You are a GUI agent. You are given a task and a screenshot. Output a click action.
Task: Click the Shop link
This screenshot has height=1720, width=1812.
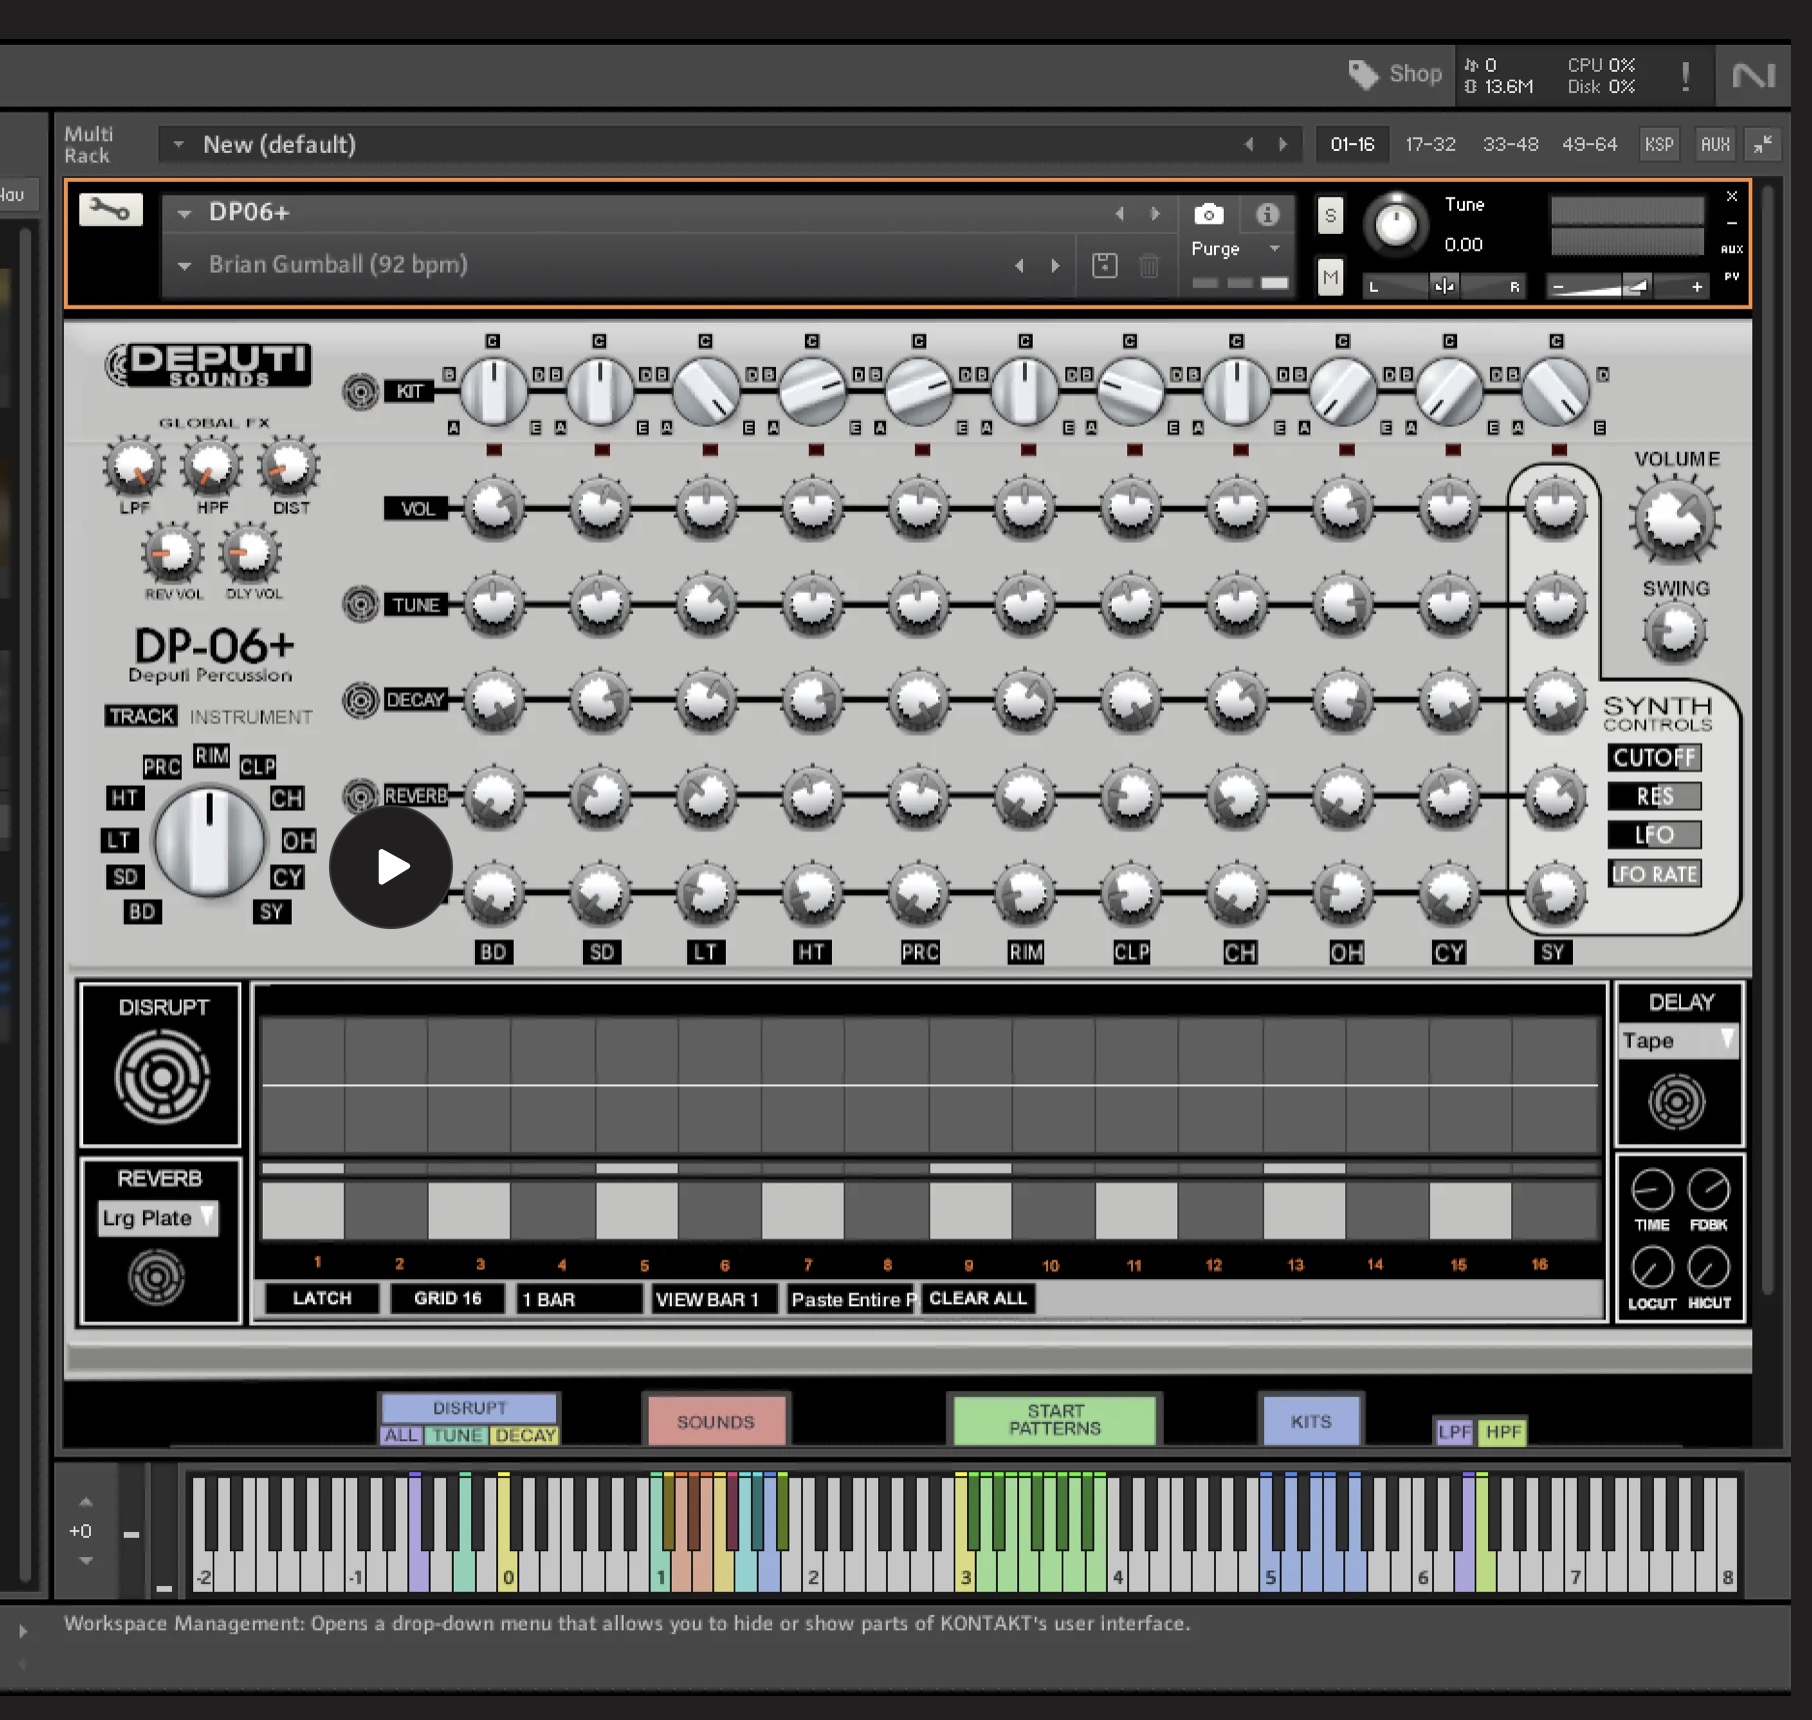tap(1415, 74)
